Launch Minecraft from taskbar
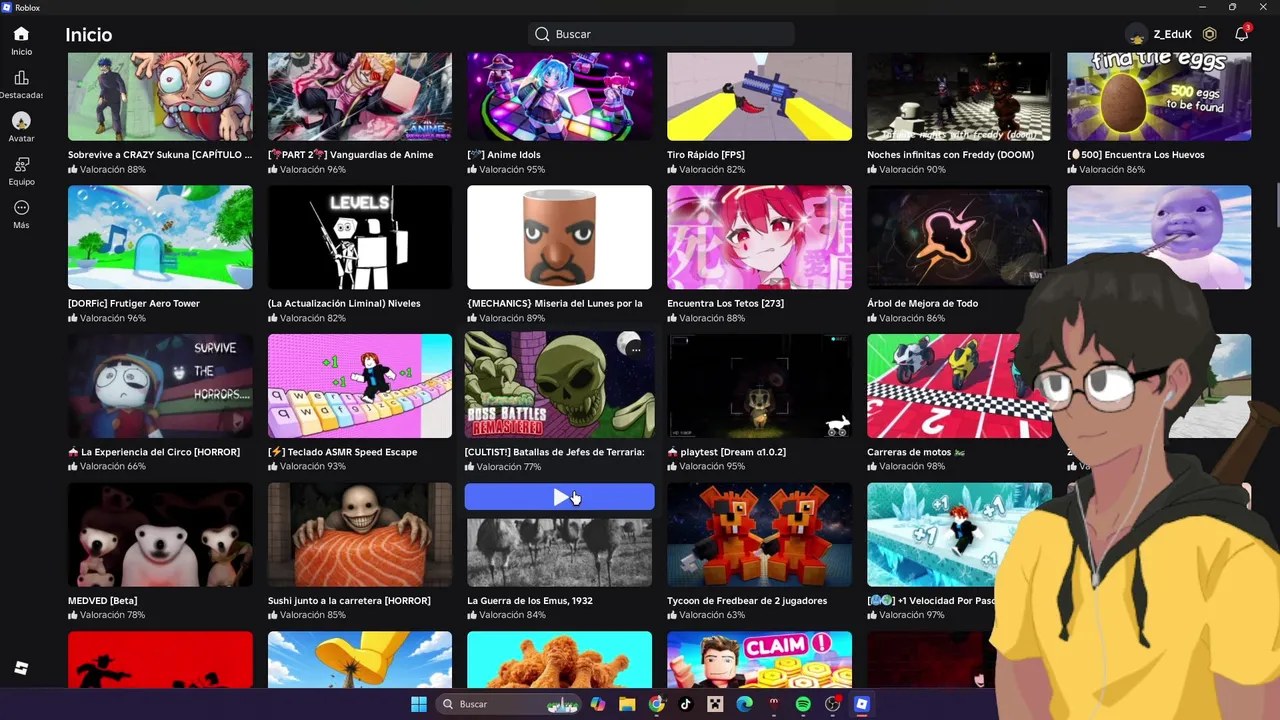Viewport: 1280px width, 720px height. (x=715, y=704)
